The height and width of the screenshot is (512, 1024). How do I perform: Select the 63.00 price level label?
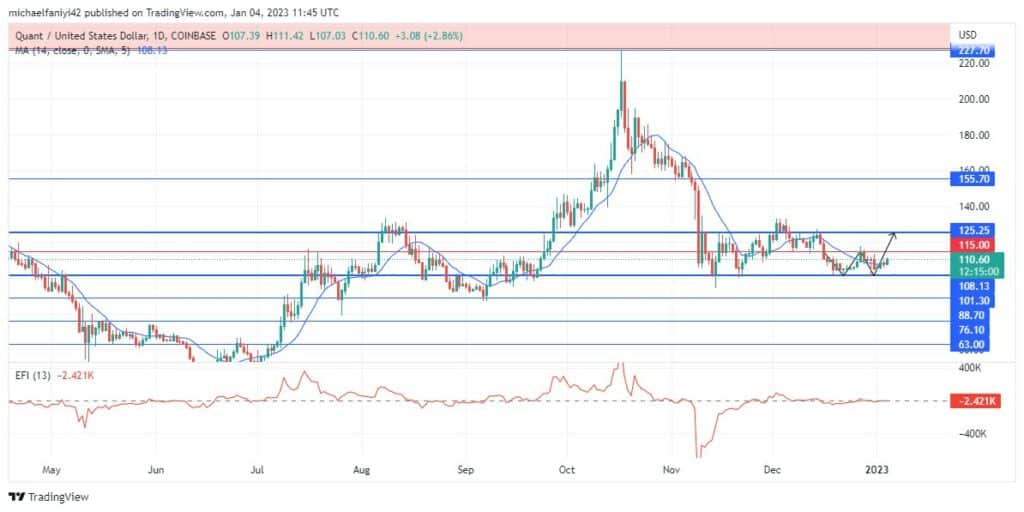(972, 344)
